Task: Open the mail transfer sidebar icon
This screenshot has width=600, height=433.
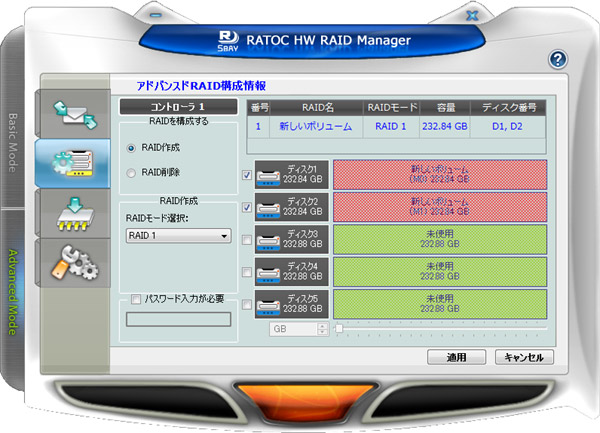Action: [x=75, y=114]
